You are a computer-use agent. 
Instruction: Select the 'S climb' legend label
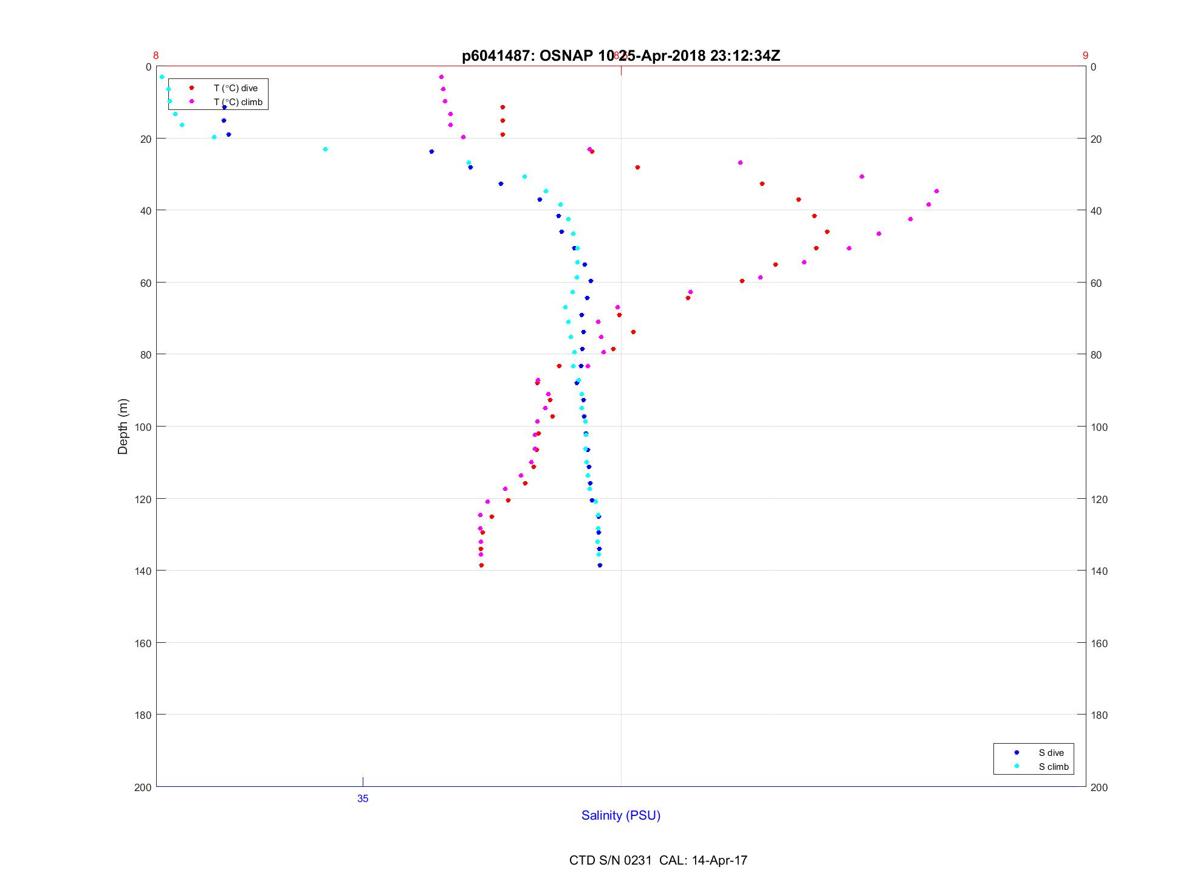1054,766
